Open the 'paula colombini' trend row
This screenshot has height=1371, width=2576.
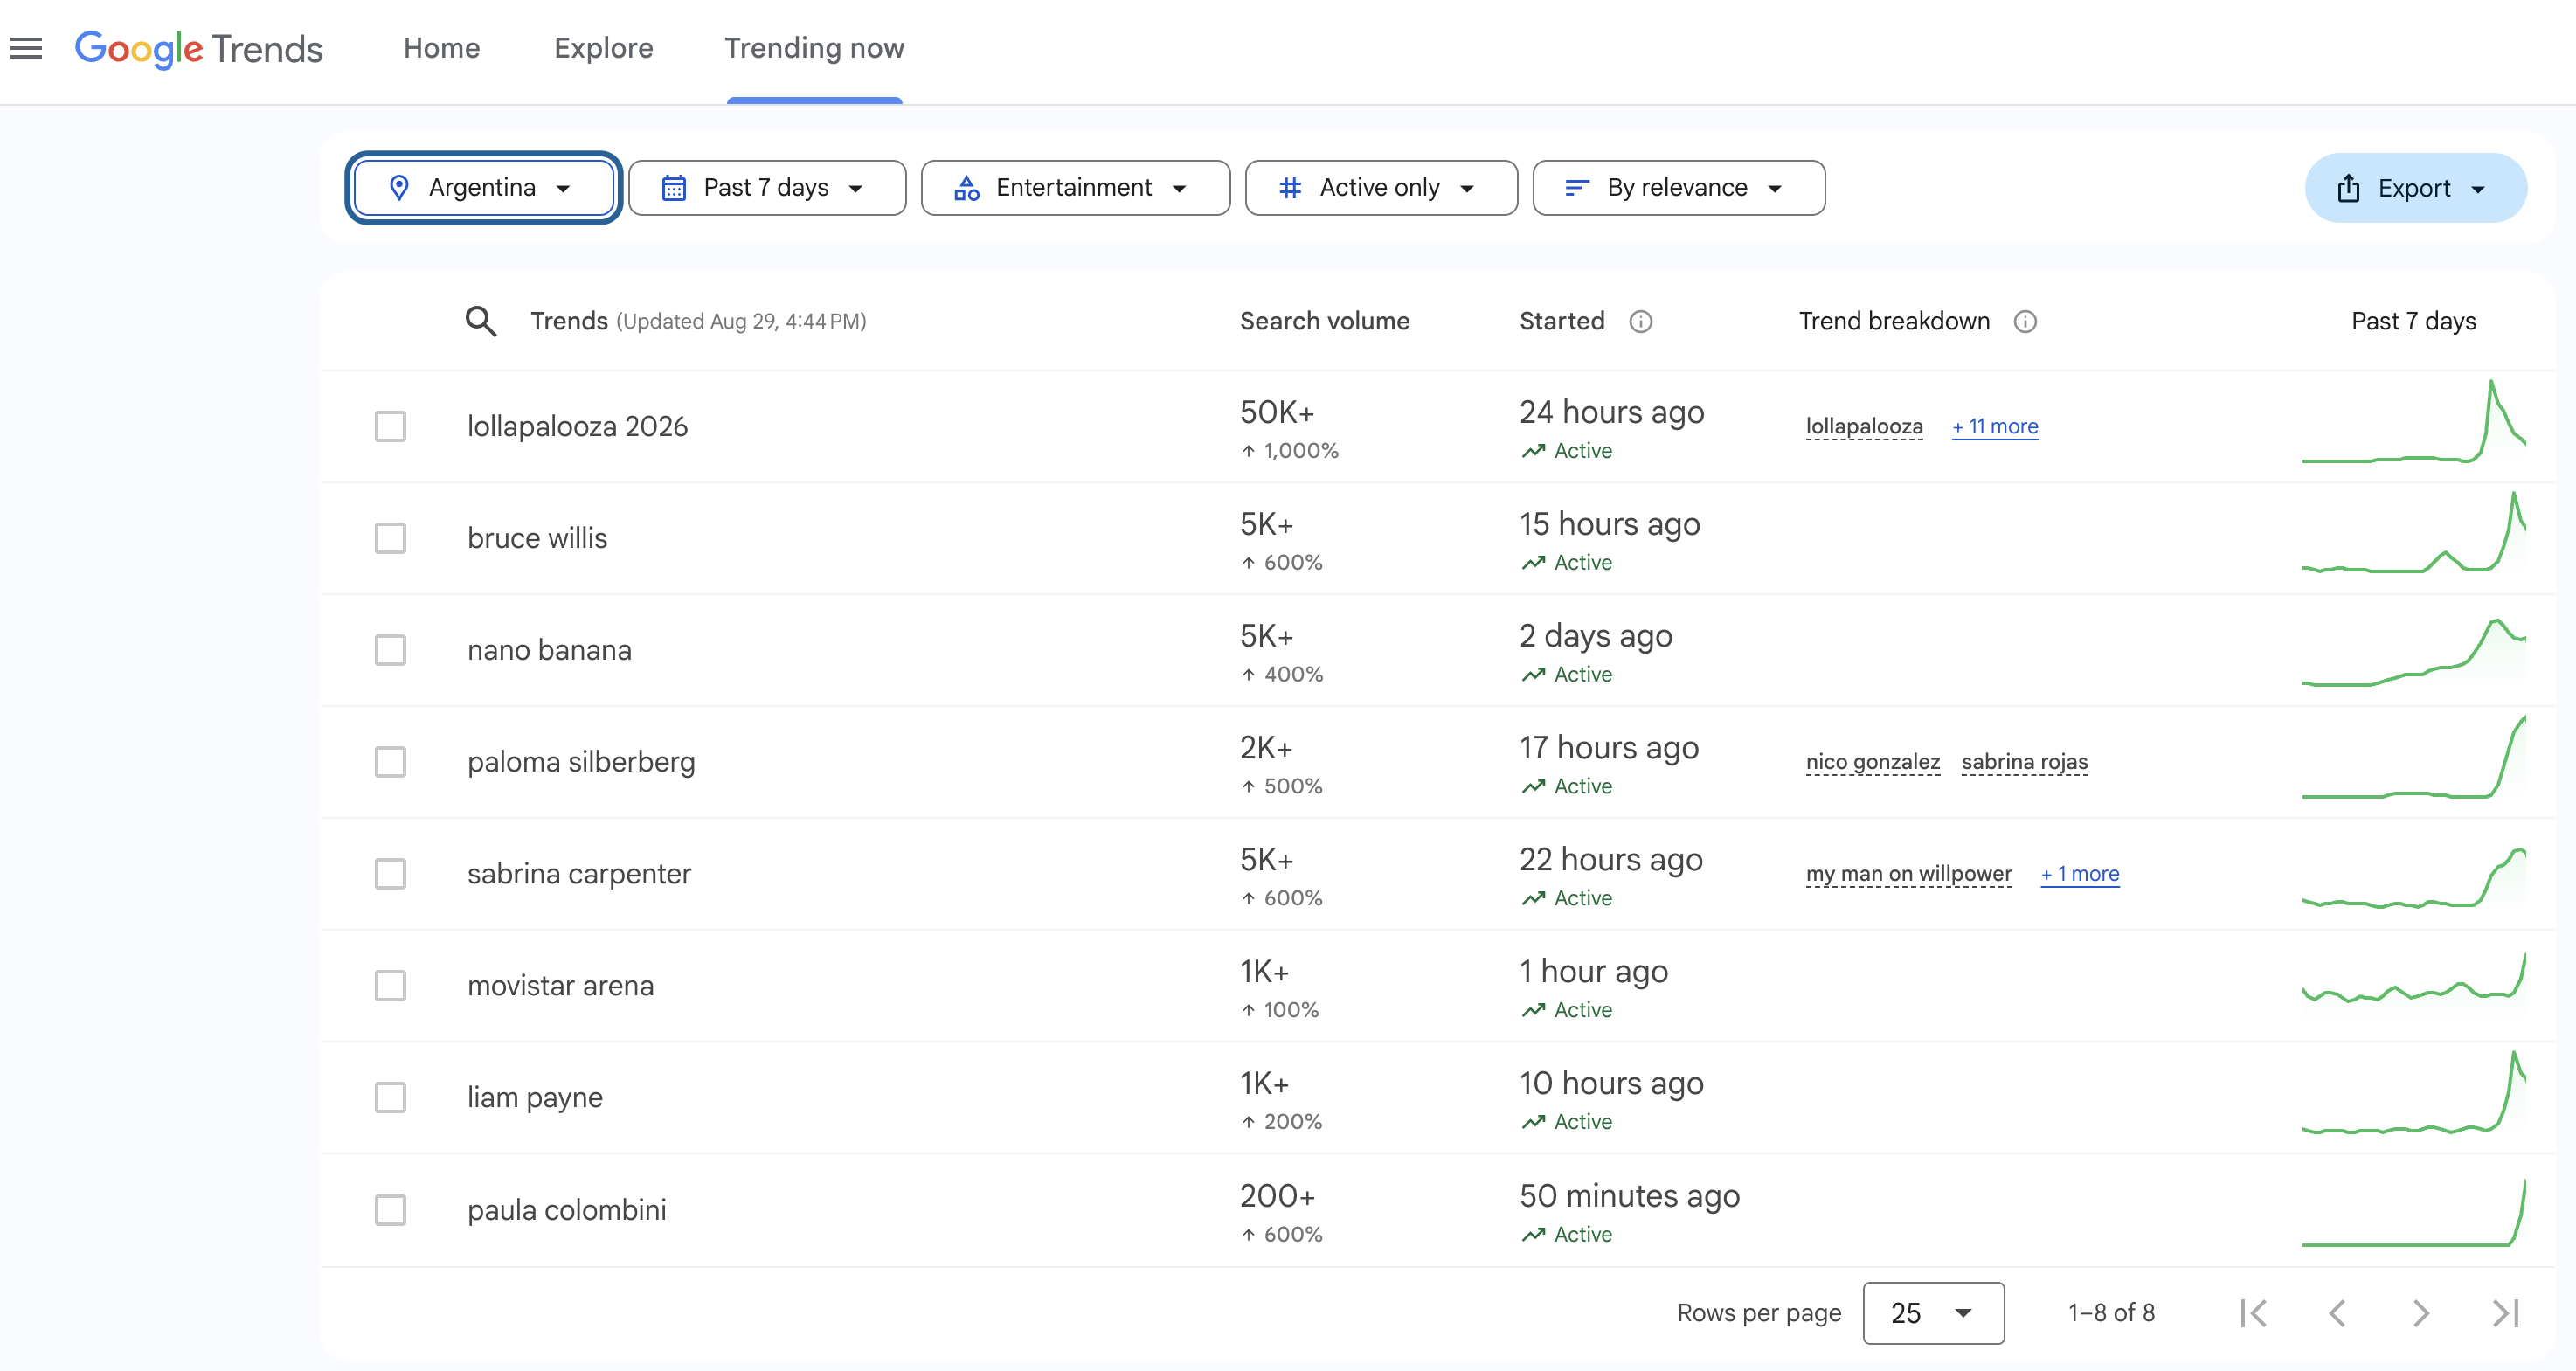pos(1436,1211)
